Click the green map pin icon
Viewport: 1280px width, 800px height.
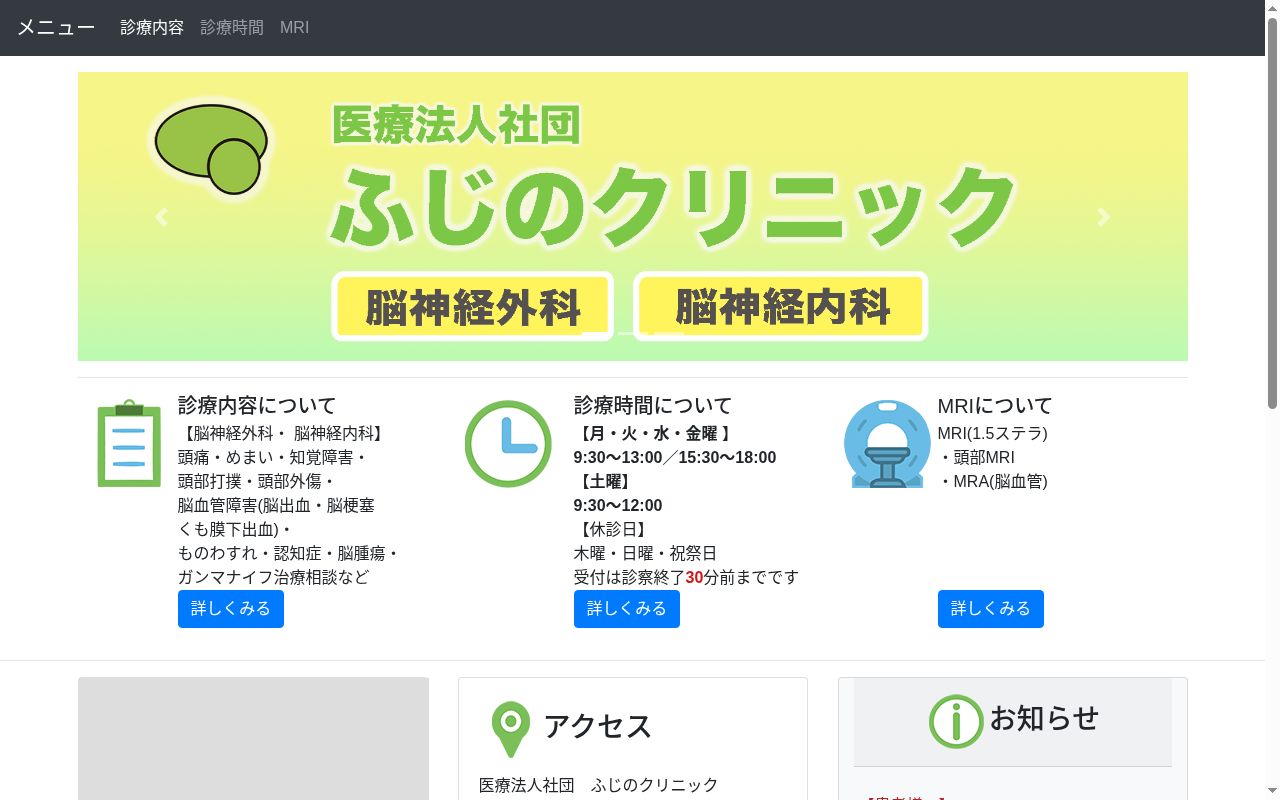tap(511, 729)
